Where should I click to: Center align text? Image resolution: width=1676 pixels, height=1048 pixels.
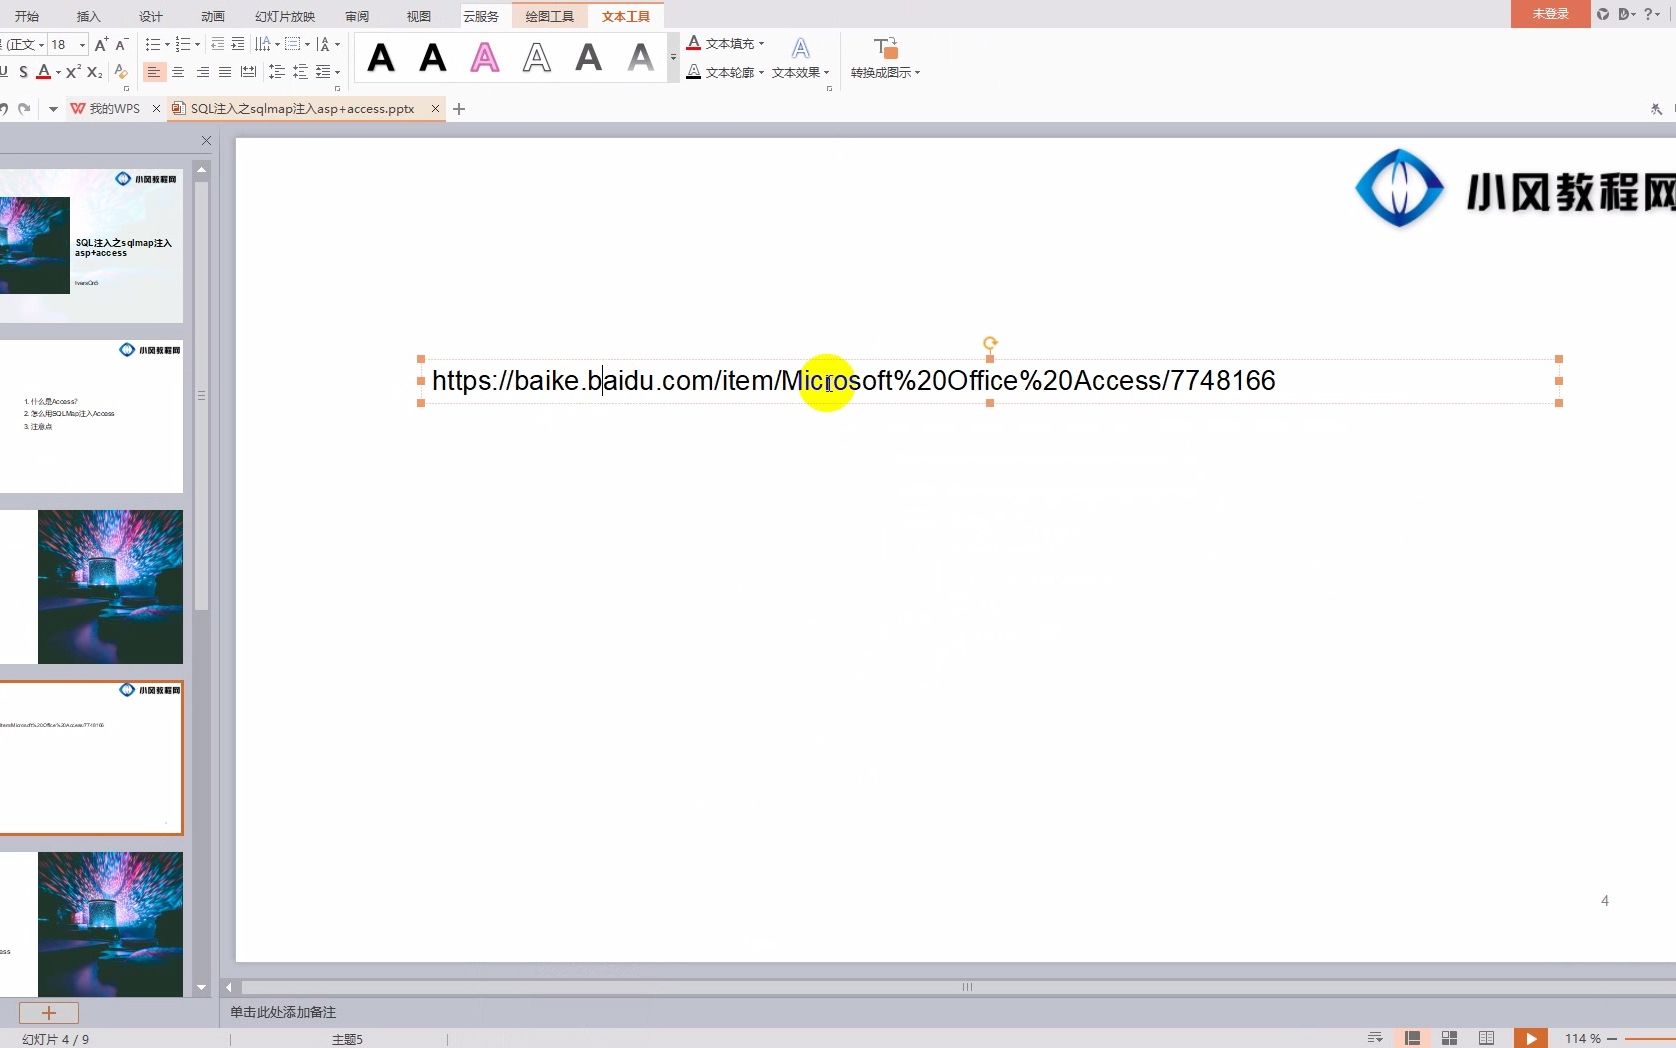click(178, 72)
